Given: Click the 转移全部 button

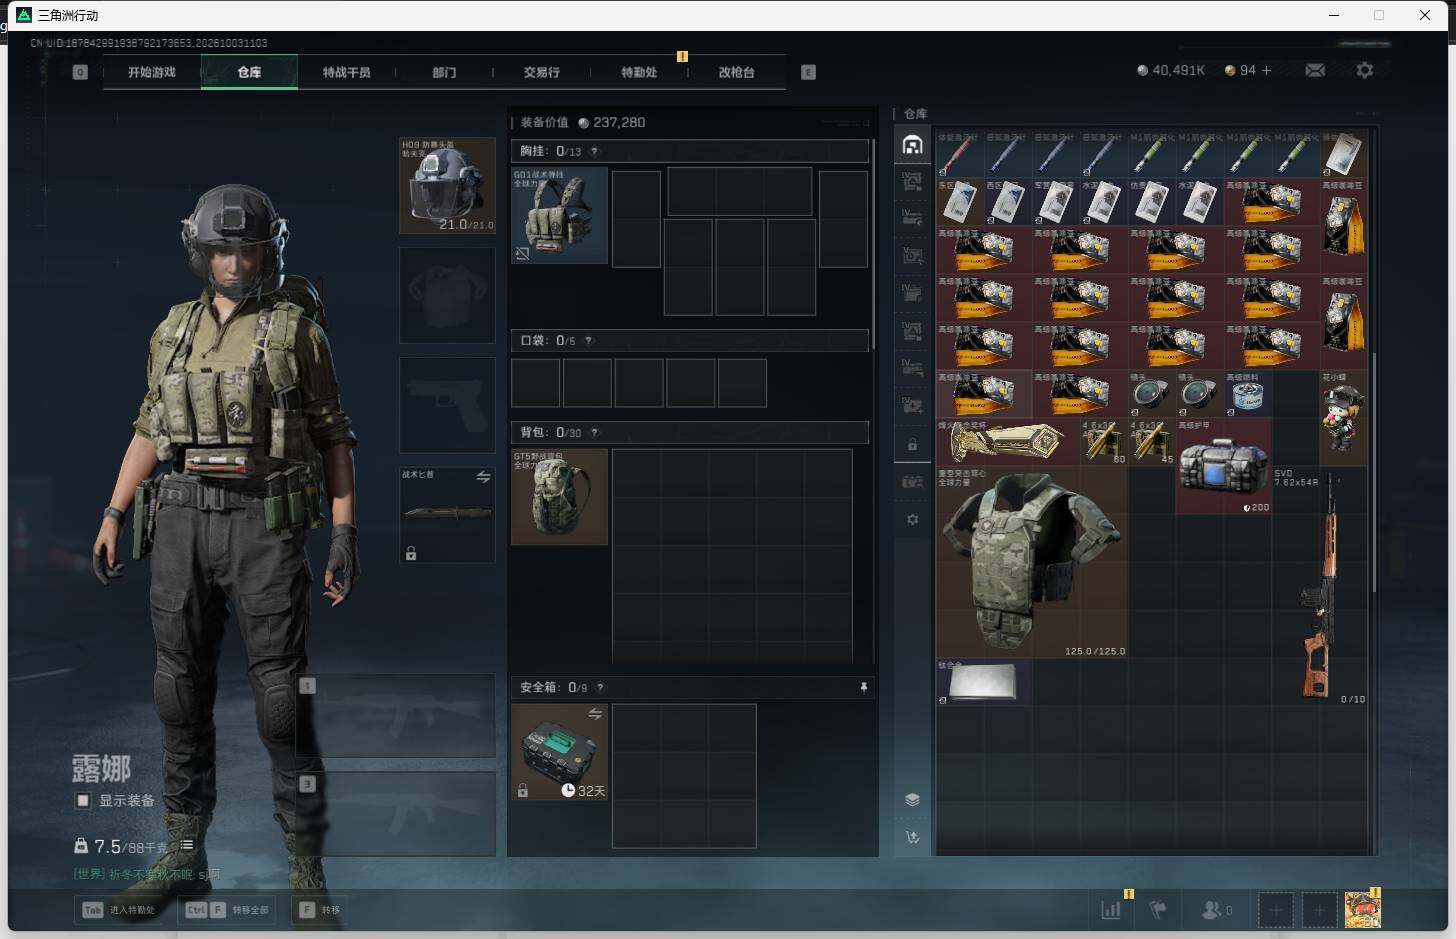Looking at the screenshot, I should click(228, 910).
